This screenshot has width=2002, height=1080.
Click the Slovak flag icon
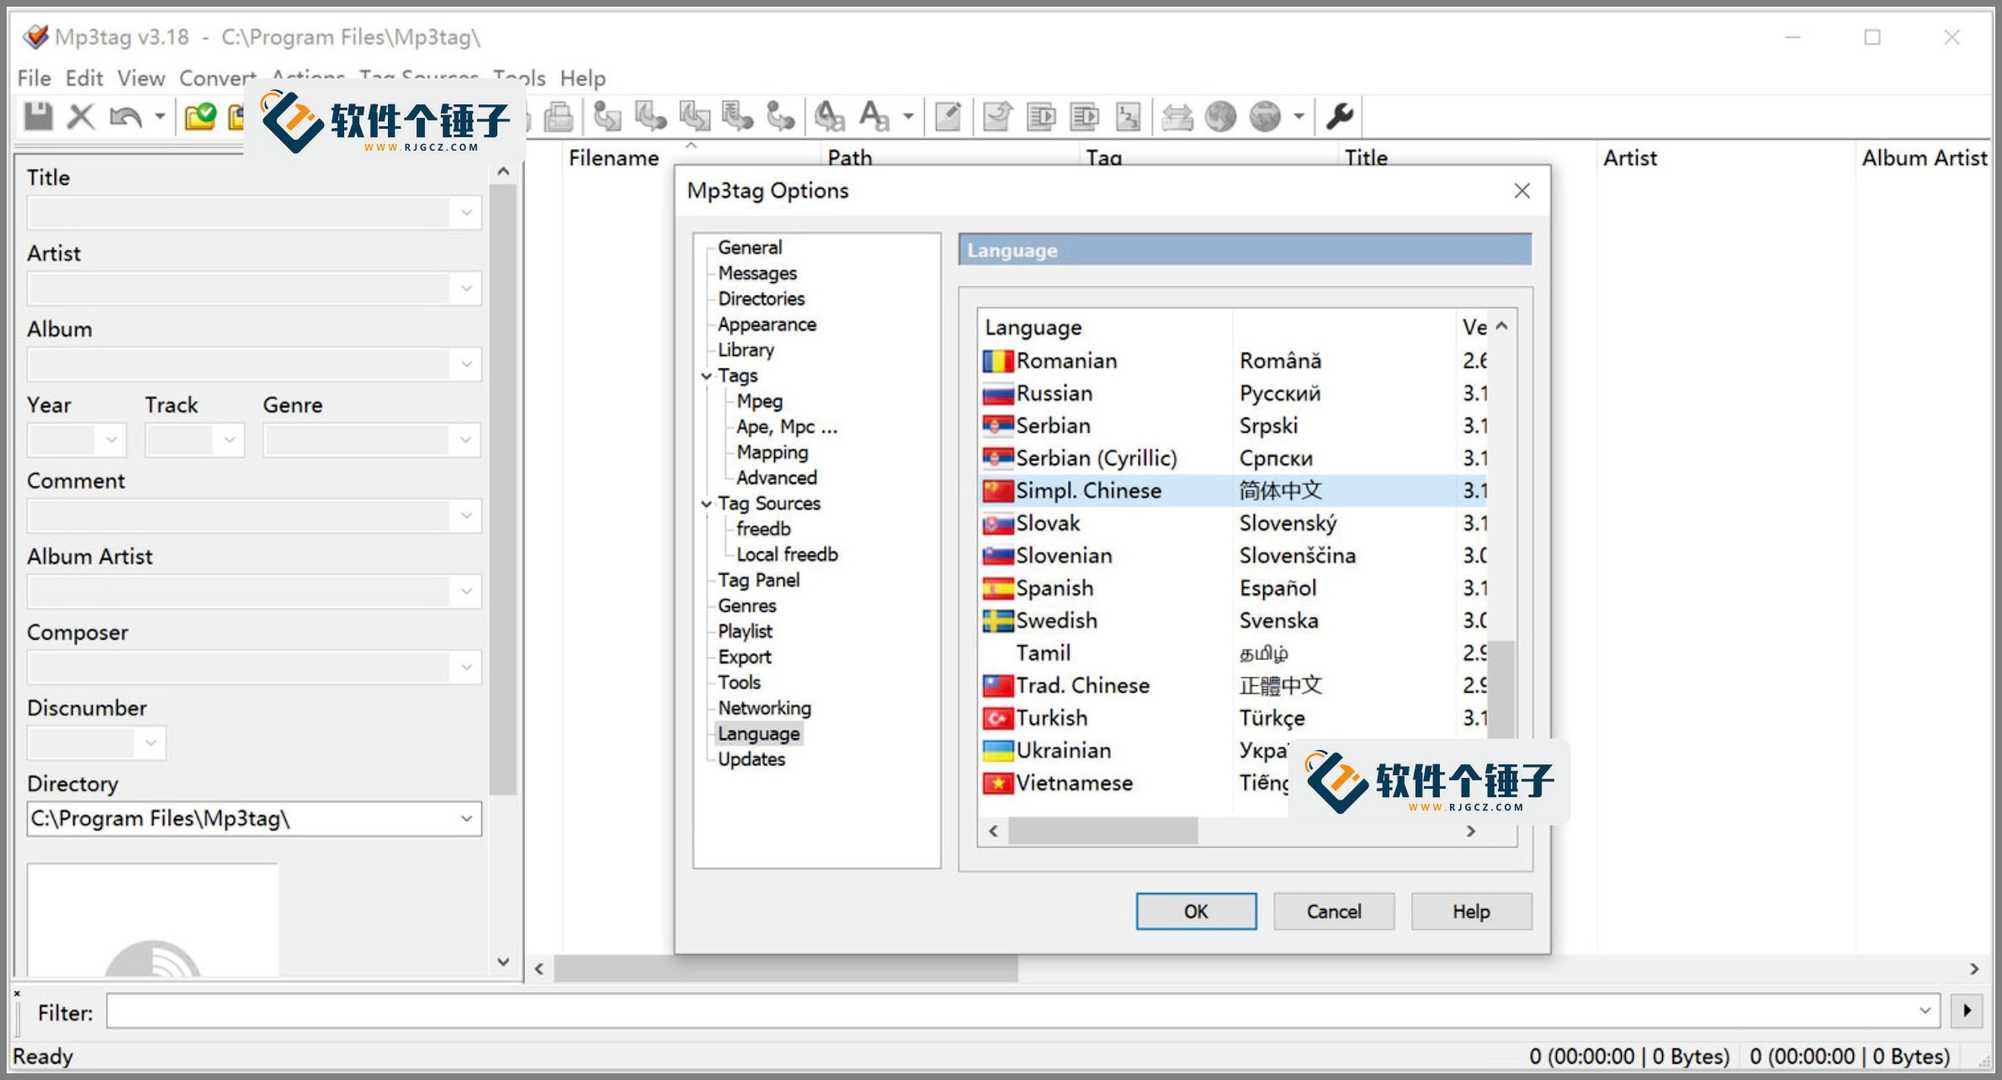point(997,523)
